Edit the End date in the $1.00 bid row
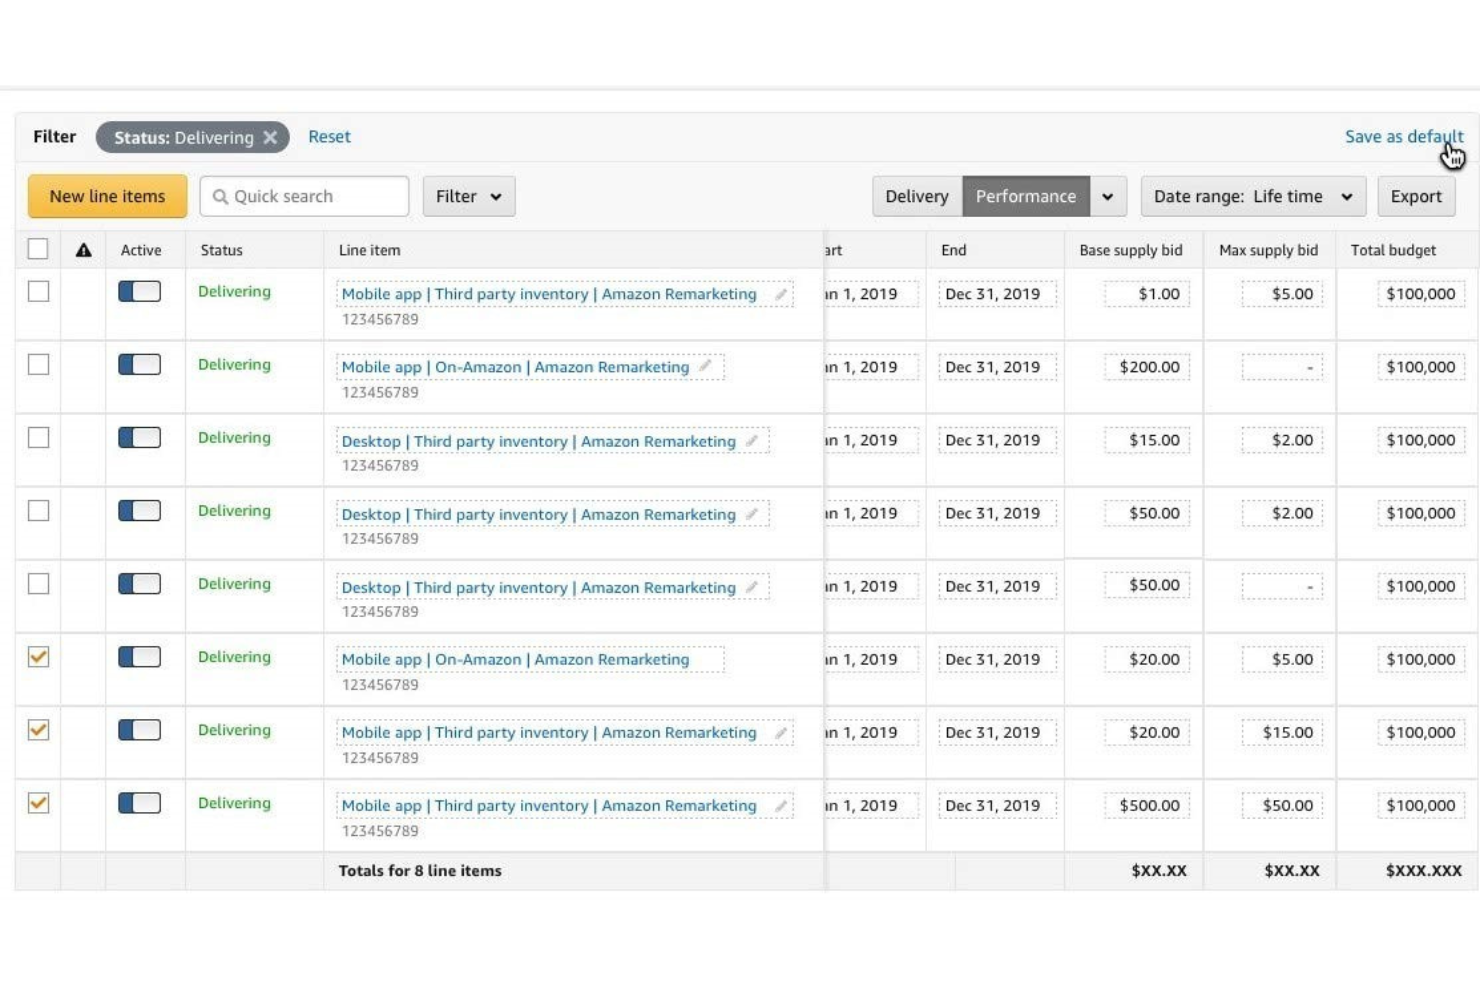The image size is (1480, 987). pyautogui.click(x=997, y=294)
